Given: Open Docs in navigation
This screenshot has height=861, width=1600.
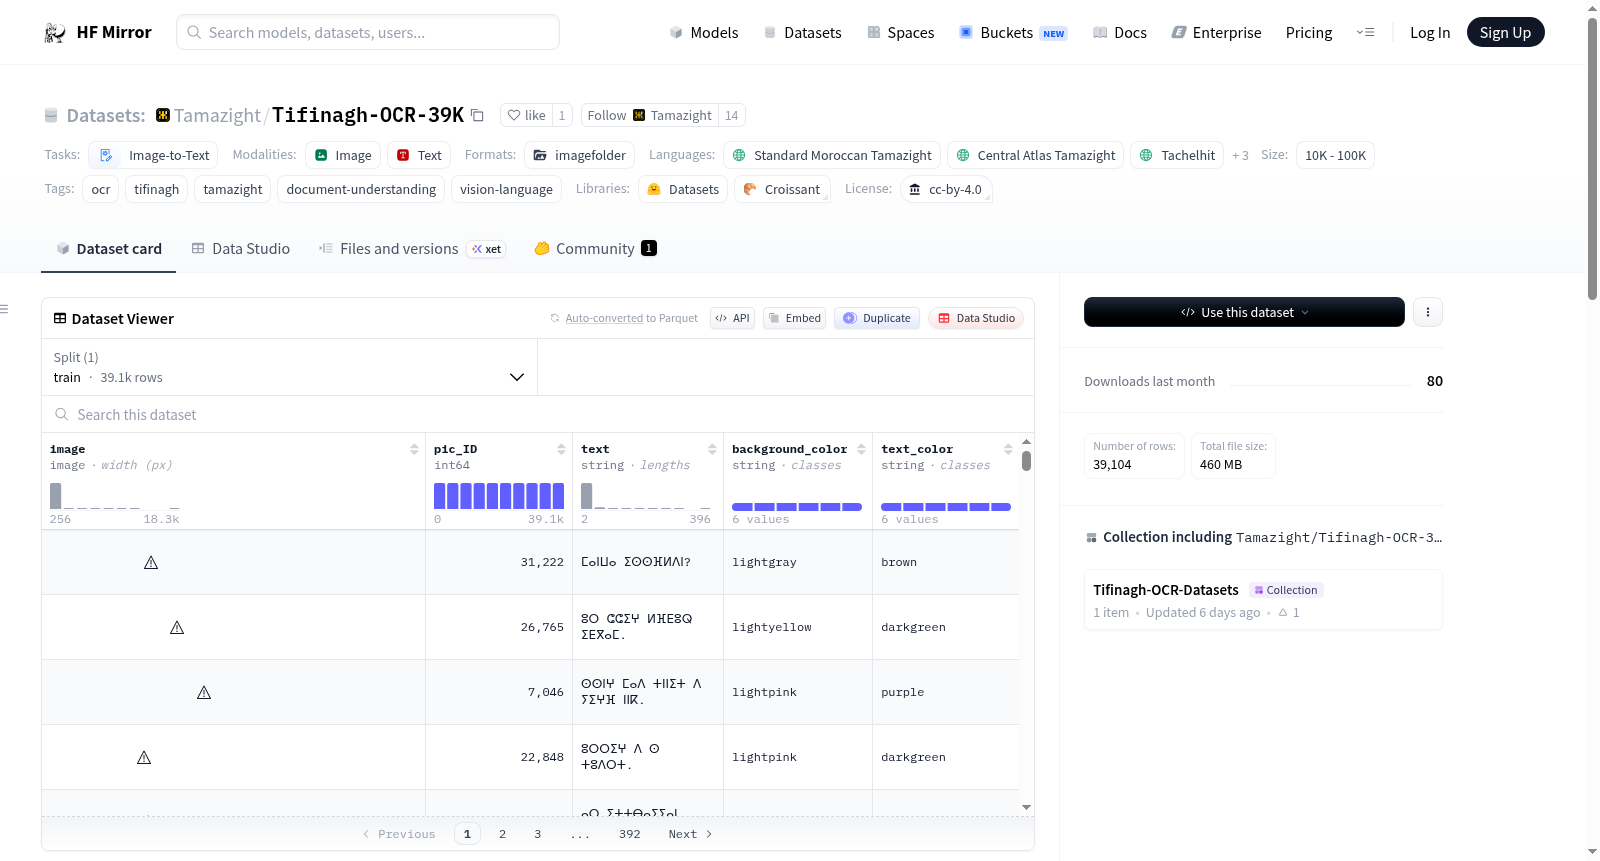Looking at the screenshot, I should [1120, 33].
